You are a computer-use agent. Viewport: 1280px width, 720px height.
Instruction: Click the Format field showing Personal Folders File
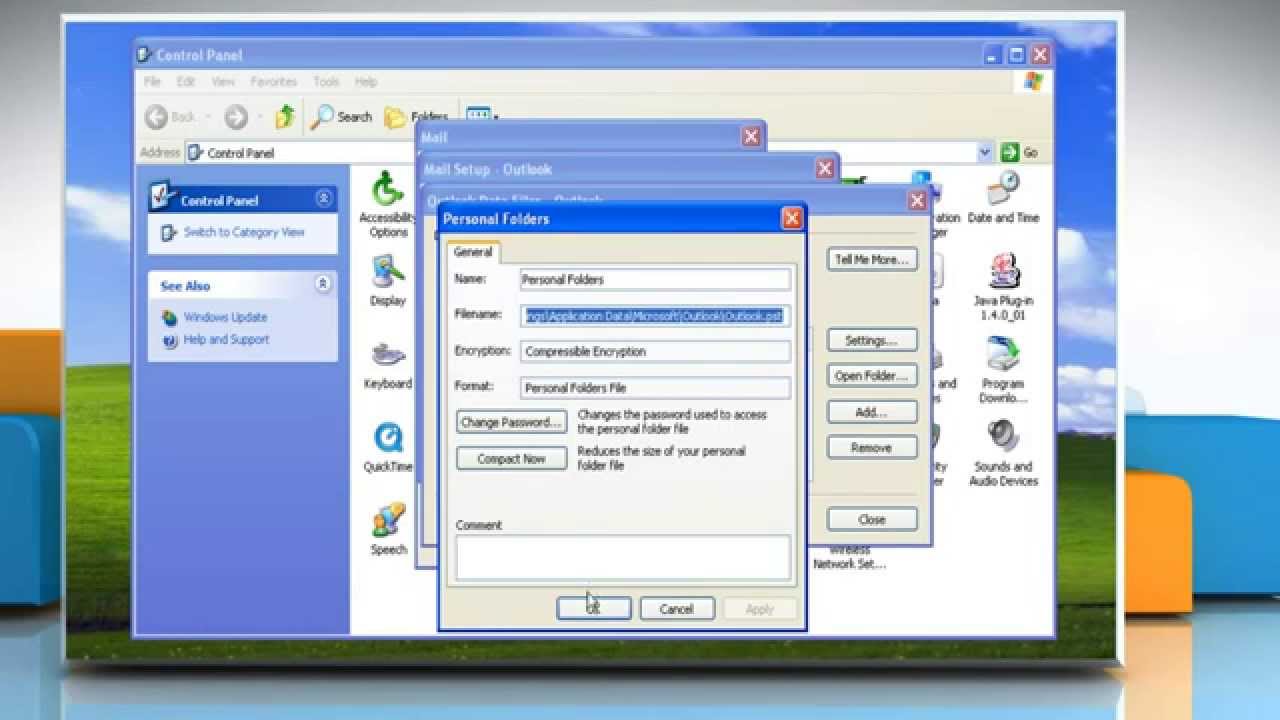[x=655, y=388]
